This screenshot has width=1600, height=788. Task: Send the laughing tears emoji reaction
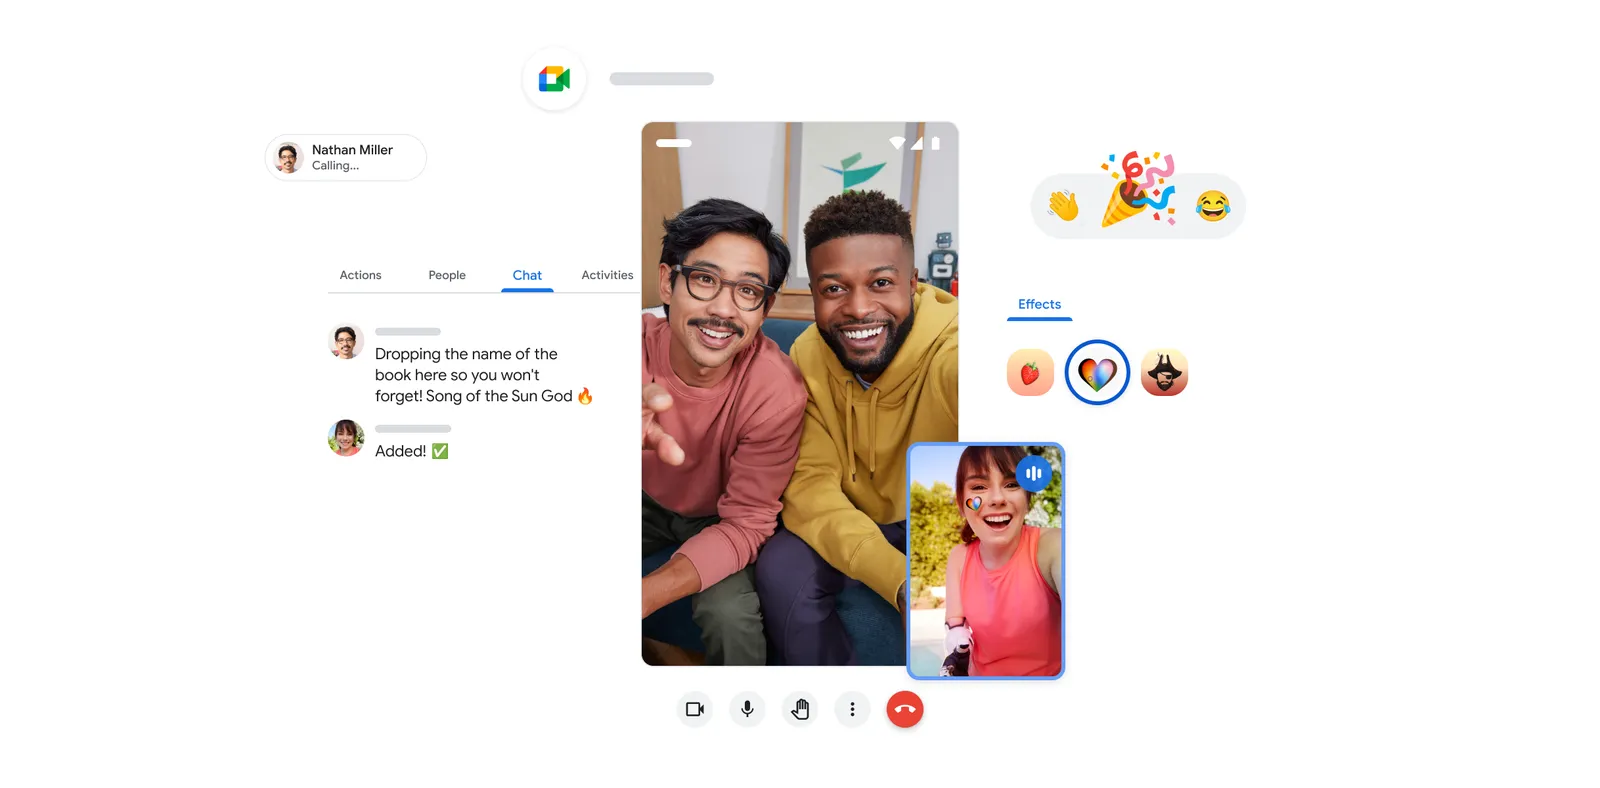1212,206
